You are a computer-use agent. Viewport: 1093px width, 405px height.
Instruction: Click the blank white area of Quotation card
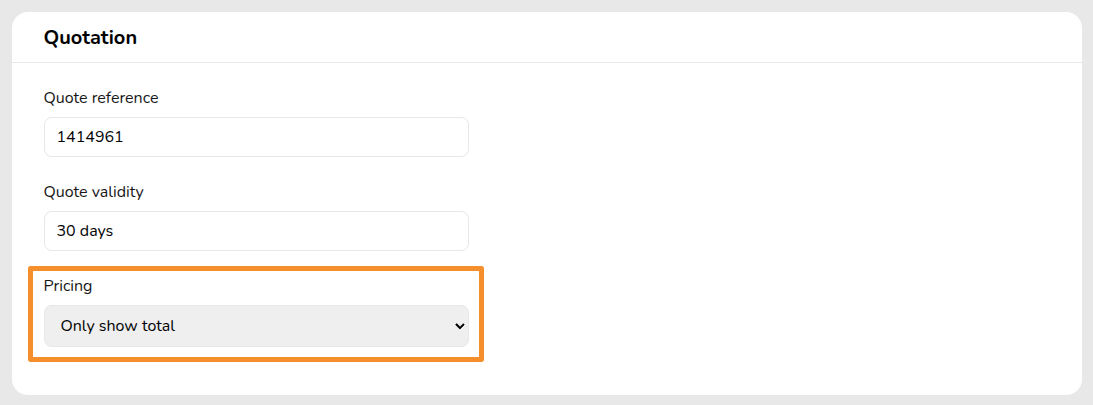(780, 220)
